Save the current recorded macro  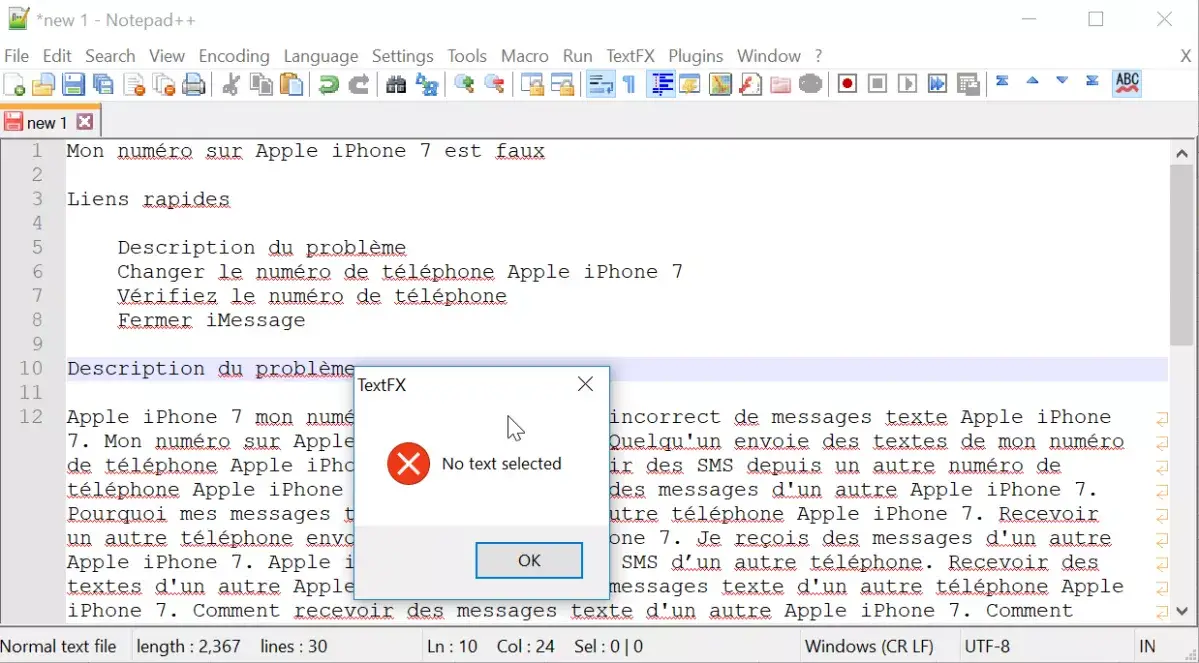coord(968,84)
